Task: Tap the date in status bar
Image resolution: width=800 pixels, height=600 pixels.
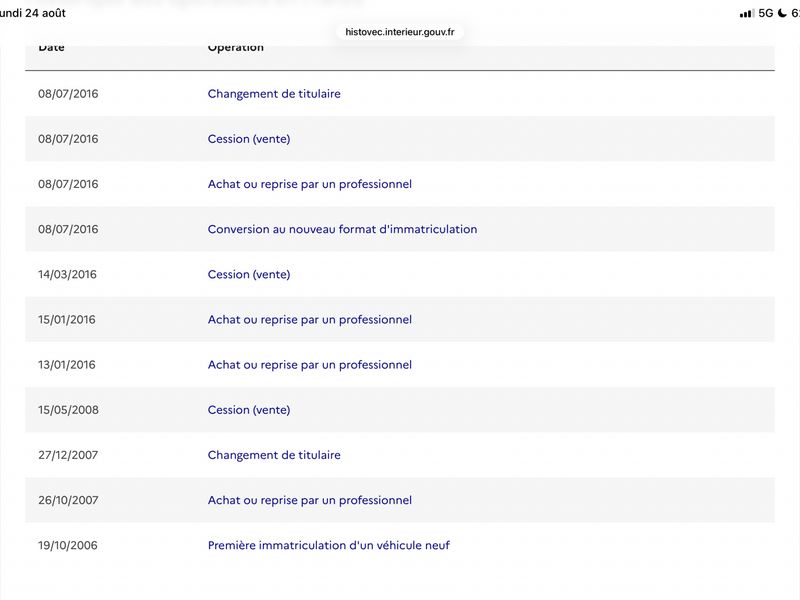Action: click(33, 13)
